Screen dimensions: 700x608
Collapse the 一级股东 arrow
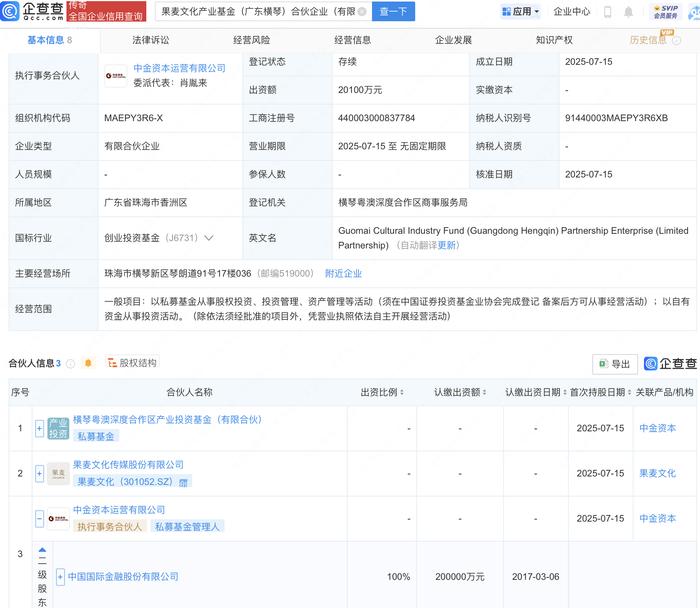(x=42, y=550)
